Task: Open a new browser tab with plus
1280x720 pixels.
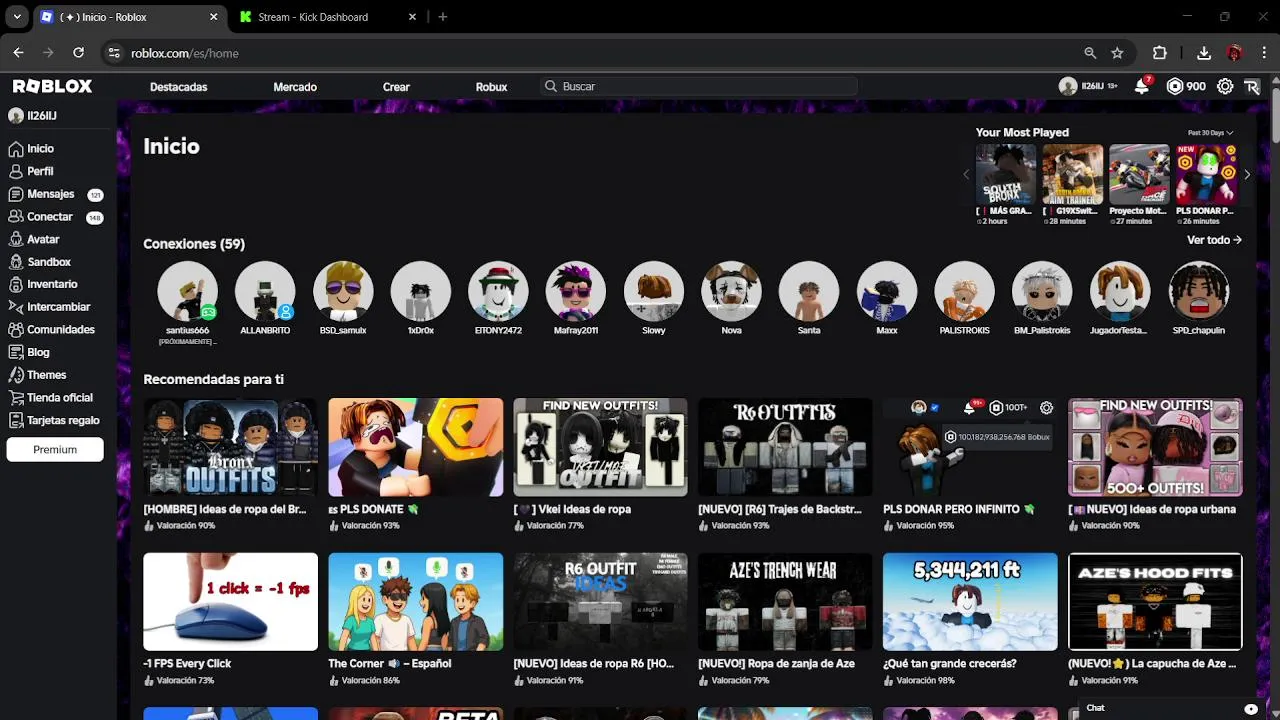Action: (x=443, y=17)
